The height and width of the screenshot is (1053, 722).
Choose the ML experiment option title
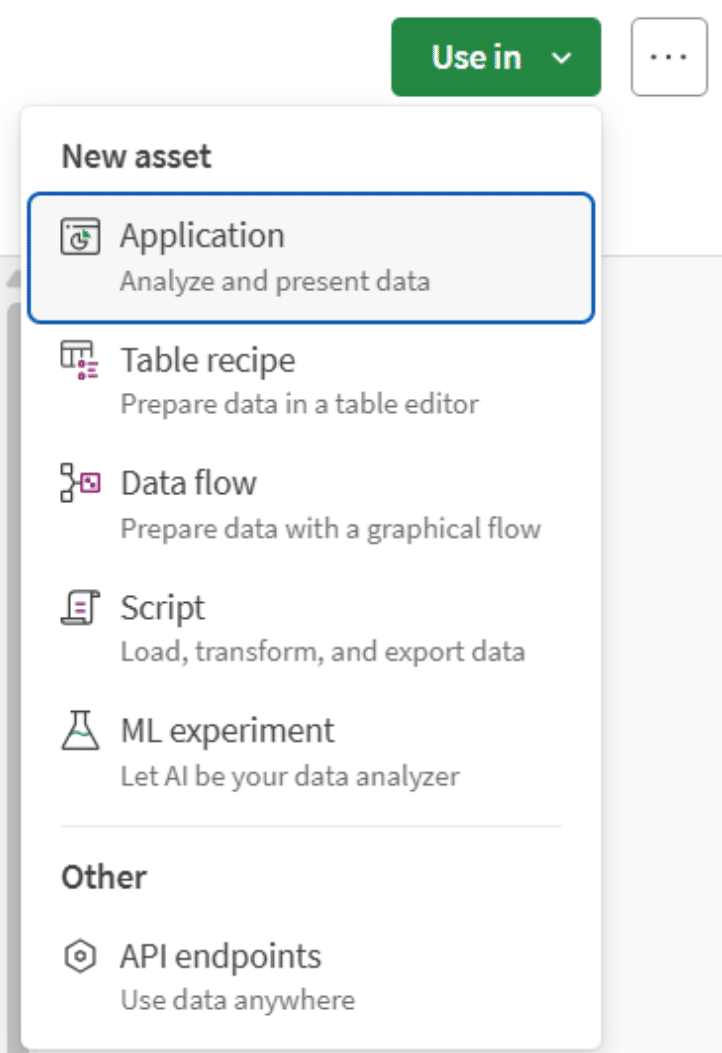coord(227,731)
